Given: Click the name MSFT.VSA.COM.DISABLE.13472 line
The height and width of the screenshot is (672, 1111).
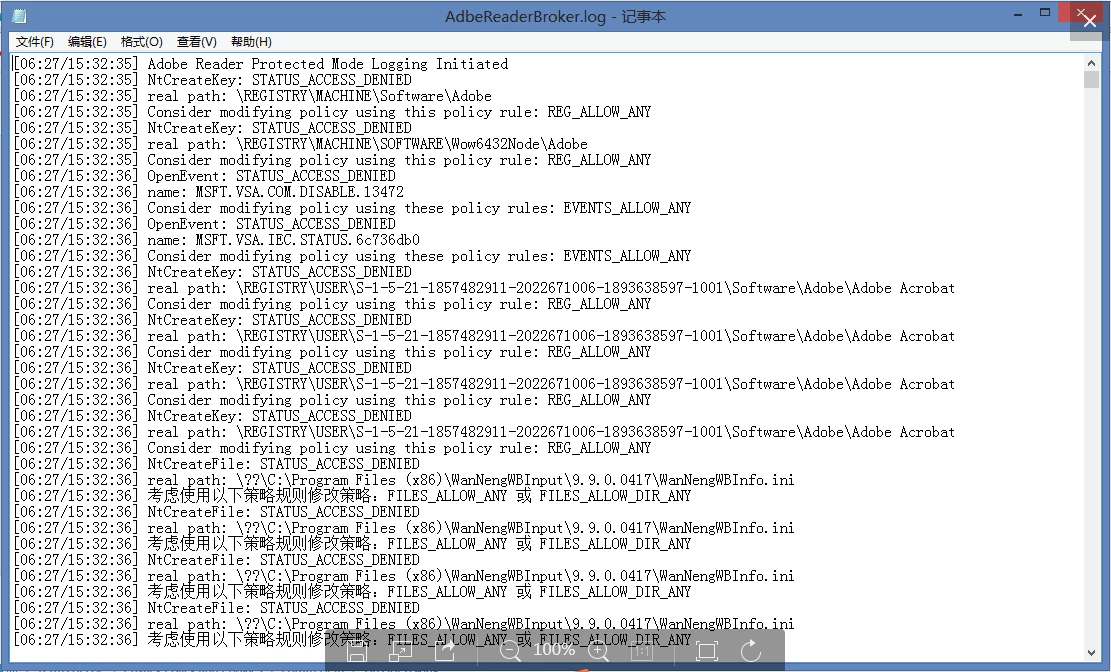Looking at the screenshot, I should 276,191.
